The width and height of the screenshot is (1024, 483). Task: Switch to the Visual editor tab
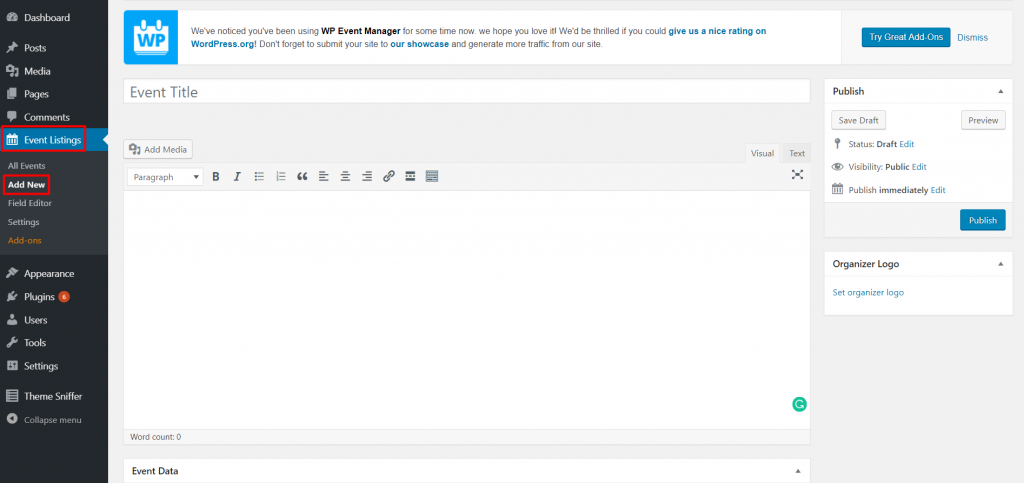coord(762,153)
